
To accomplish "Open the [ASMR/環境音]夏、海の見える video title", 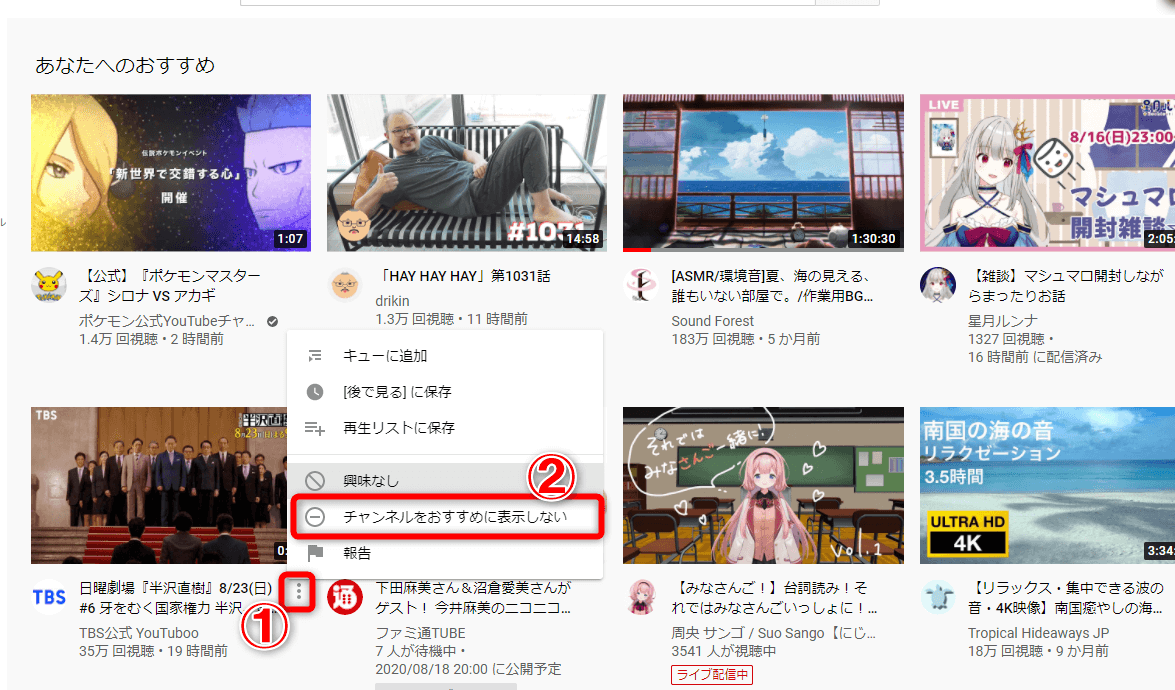I will (772, 286).
